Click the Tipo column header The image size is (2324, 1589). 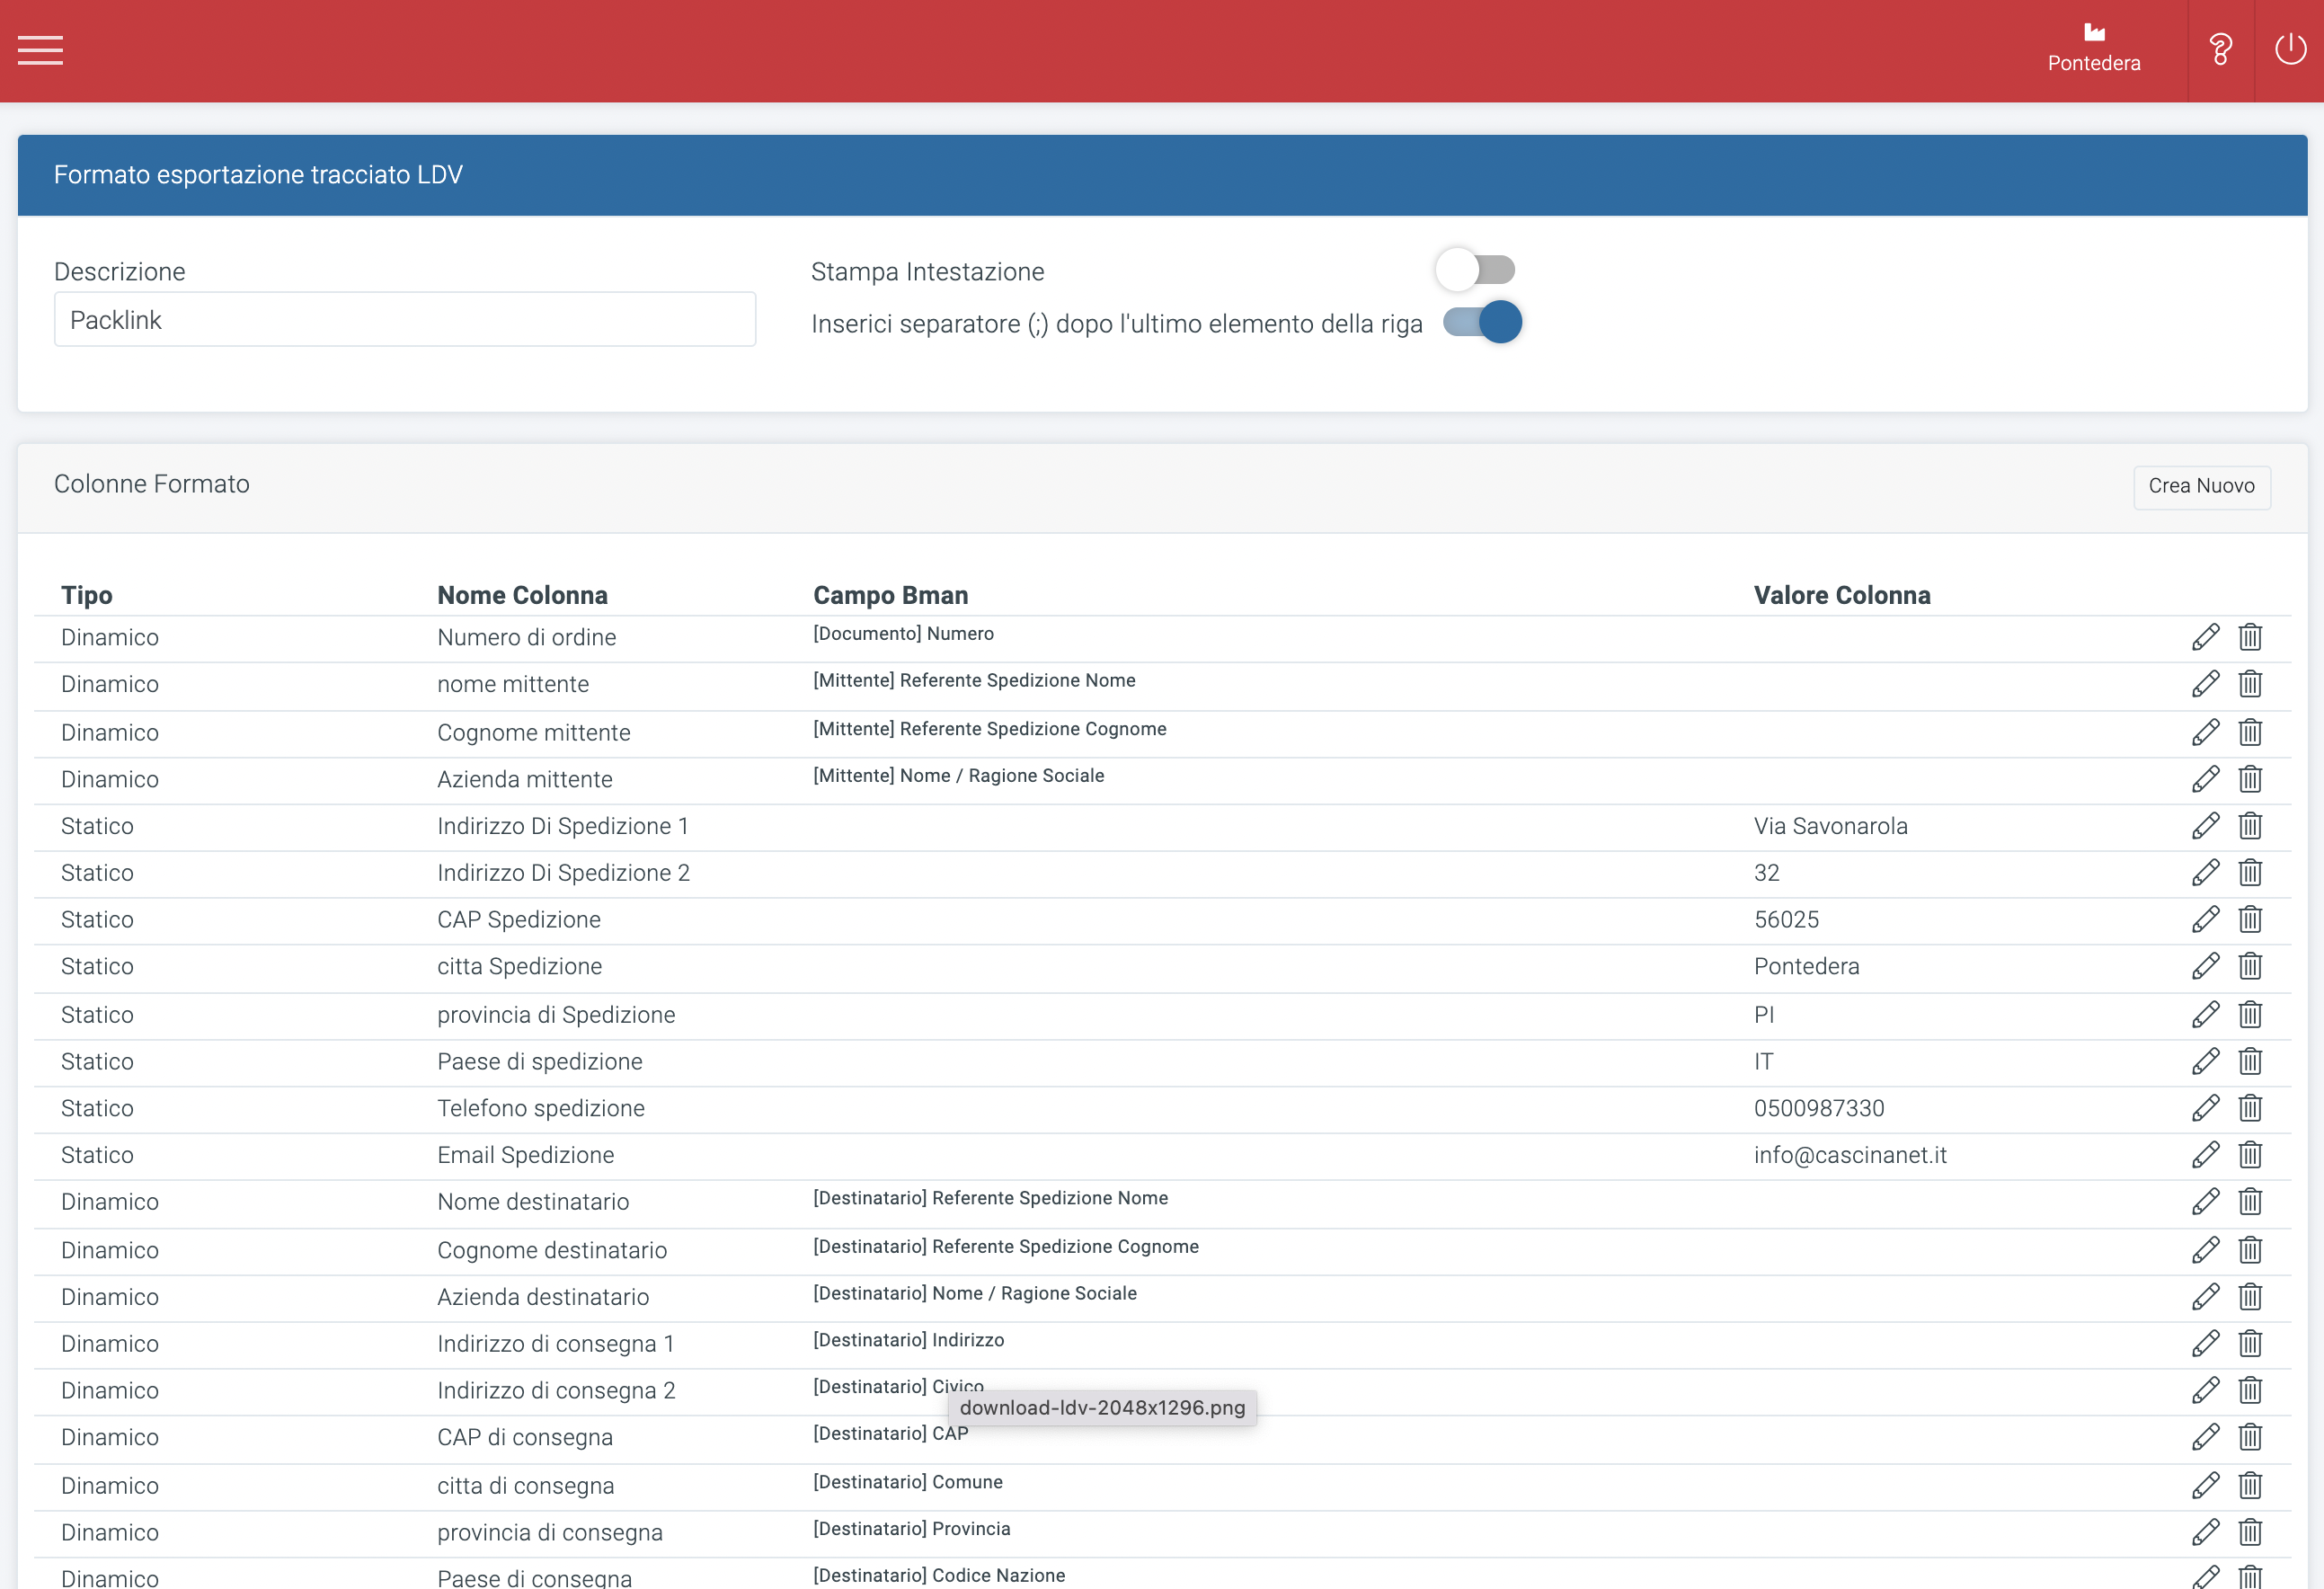[86, 595]
